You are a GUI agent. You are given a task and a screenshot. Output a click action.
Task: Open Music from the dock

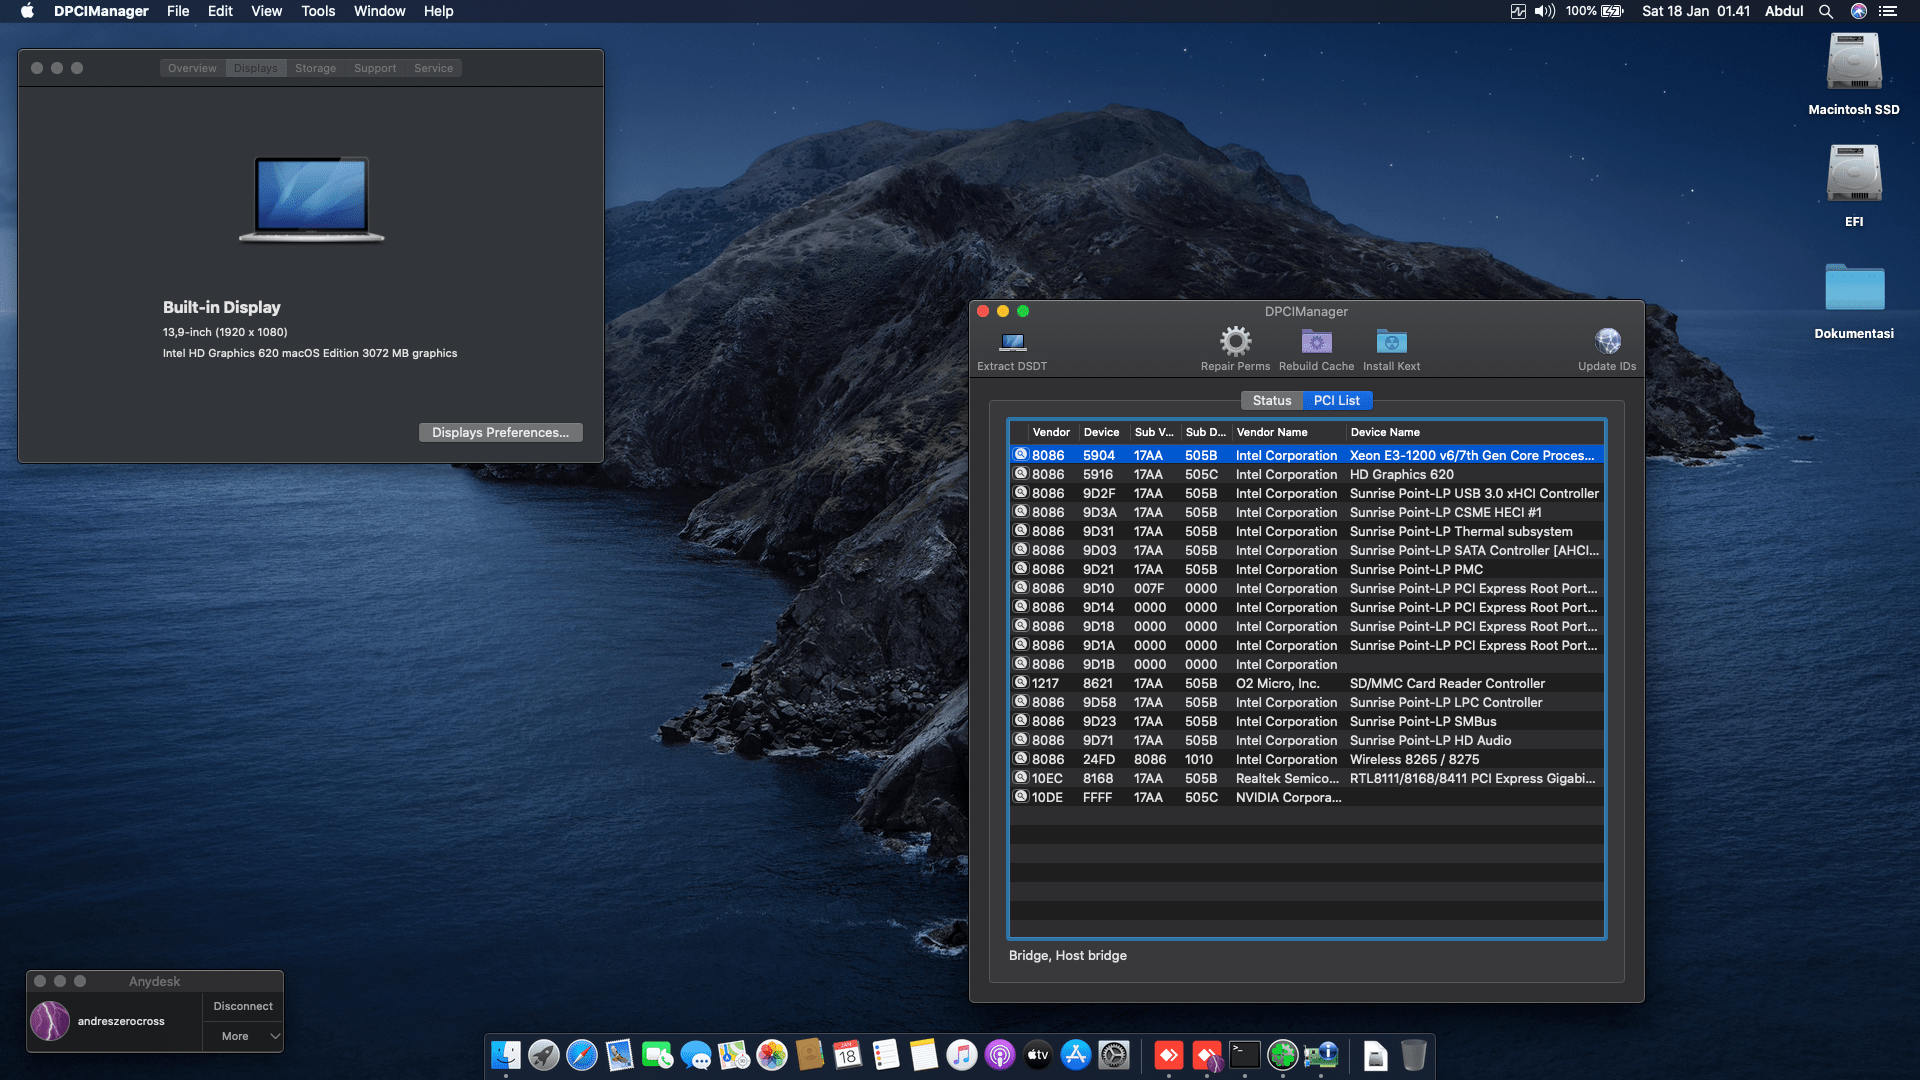point(962,1055)
